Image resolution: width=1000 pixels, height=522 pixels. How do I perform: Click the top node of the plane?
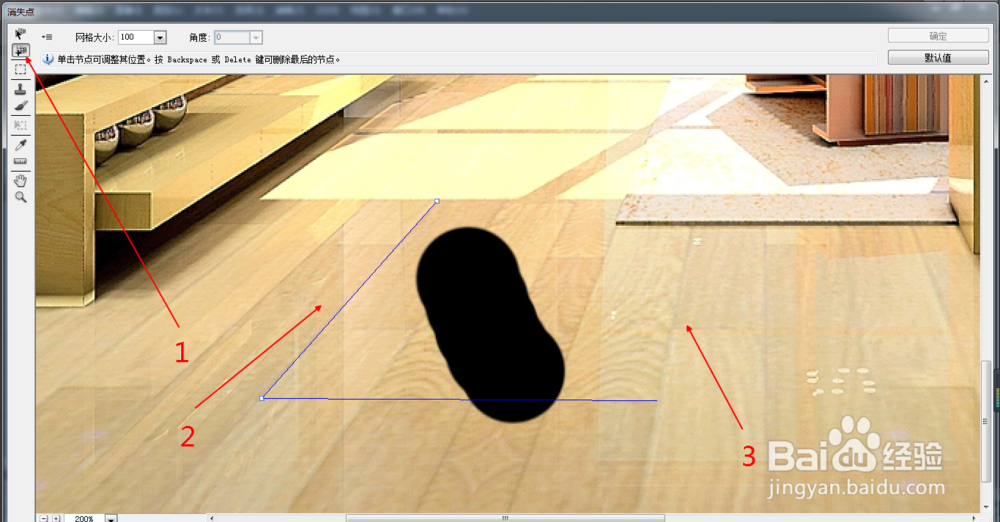(x=437, y=201)
